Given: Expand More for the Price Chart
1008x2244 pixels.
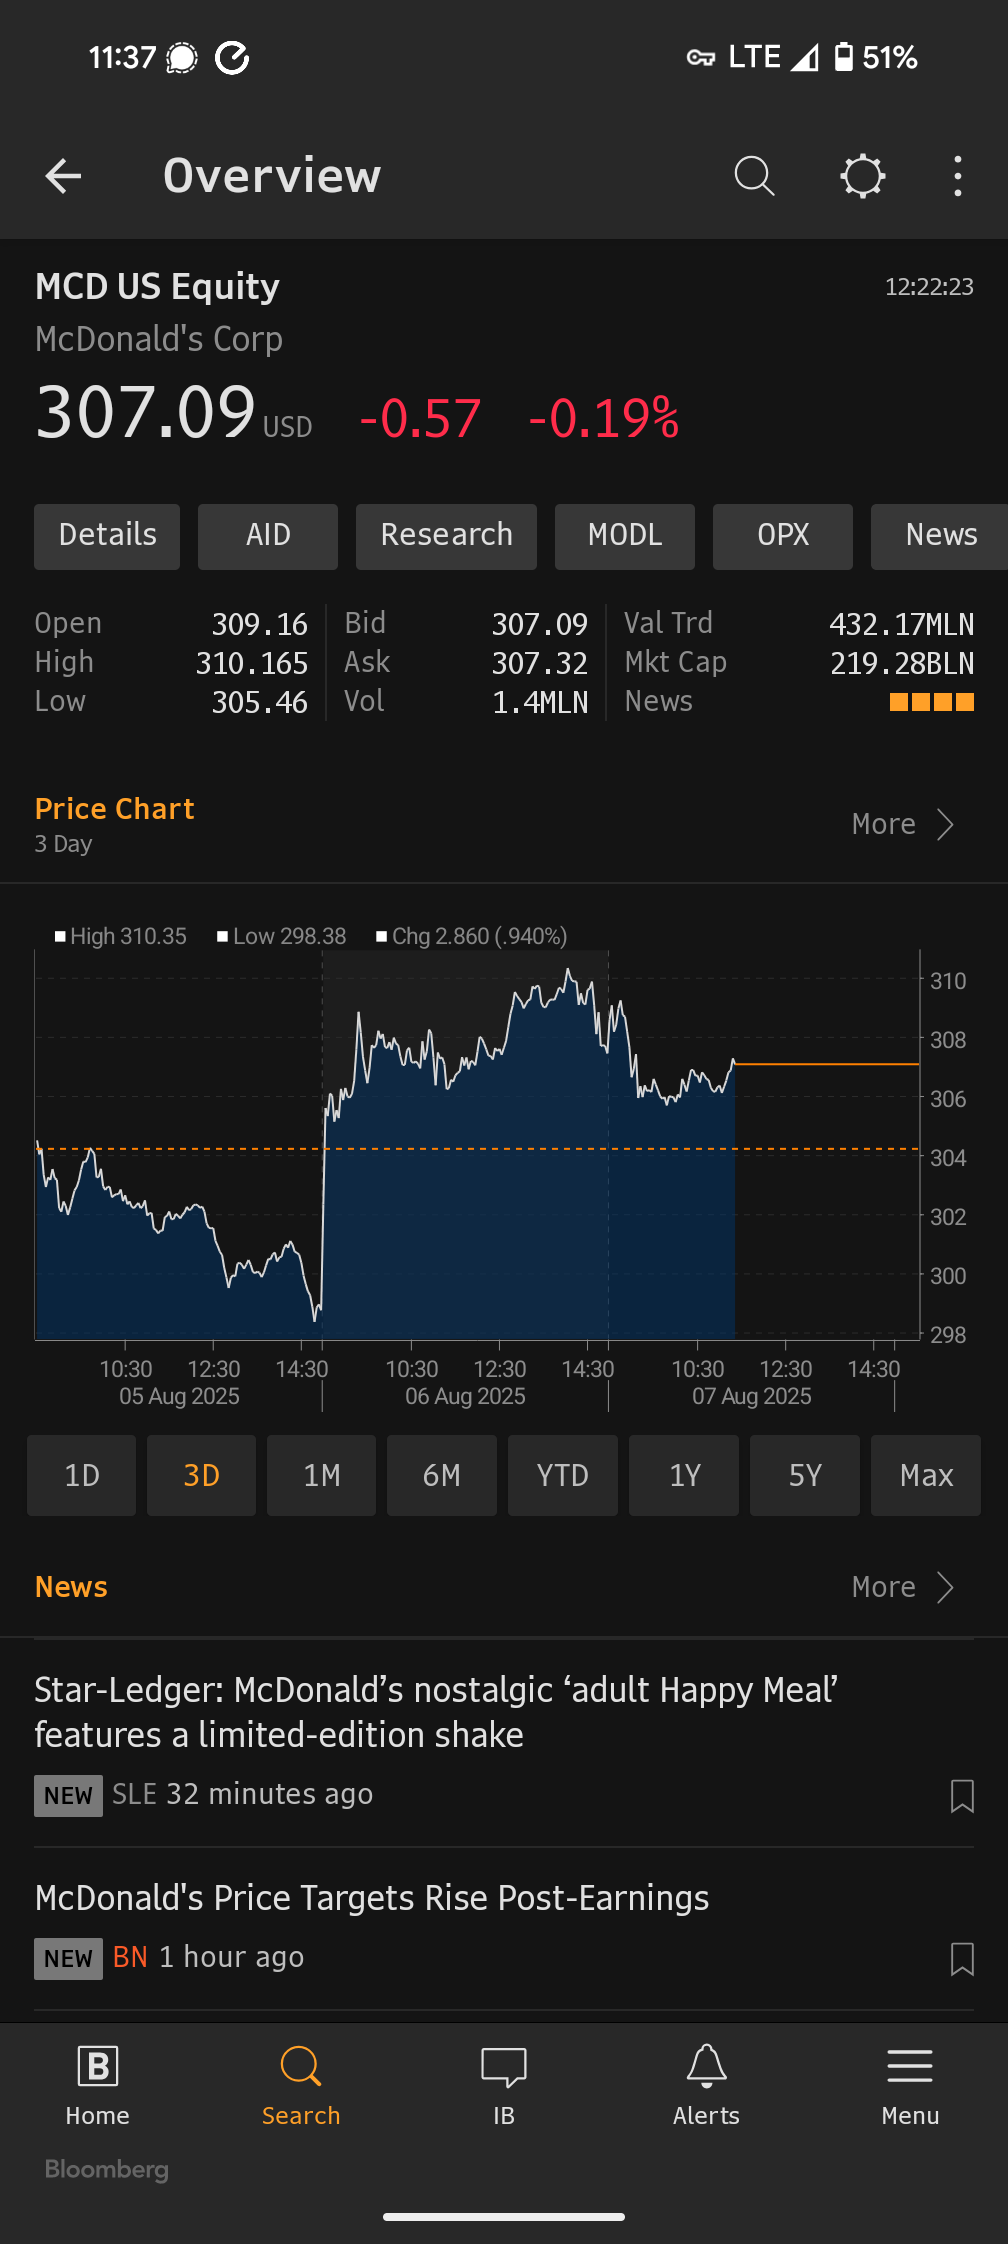Looking at the screenshot, I should [904, 824].
